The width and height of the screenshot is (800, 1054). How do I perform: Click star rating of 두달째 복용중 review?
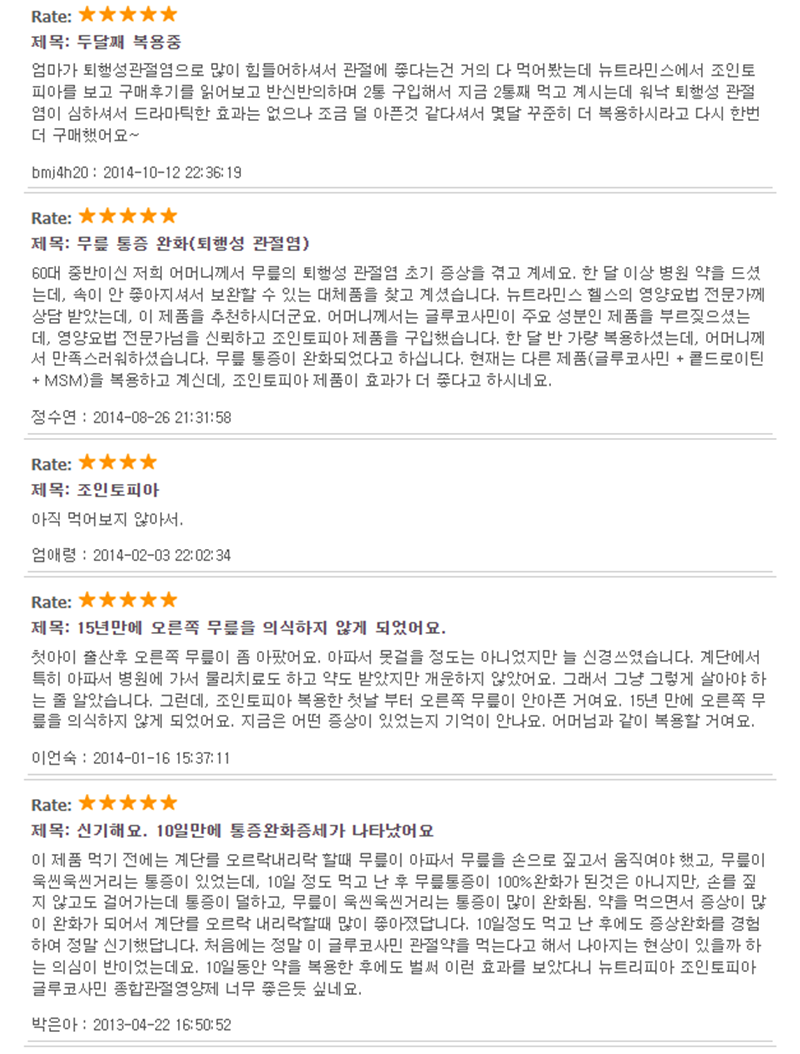click(x=128, y=14)
